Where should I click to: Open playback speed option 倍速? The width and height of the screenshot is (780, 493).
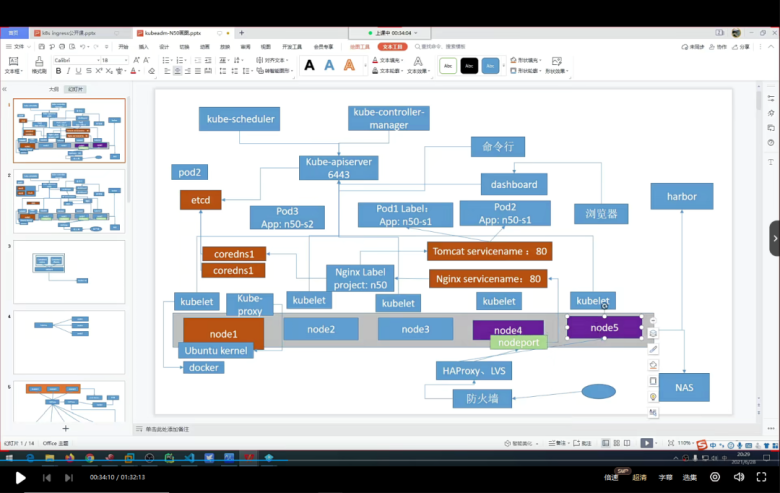[x=610, y=478]
